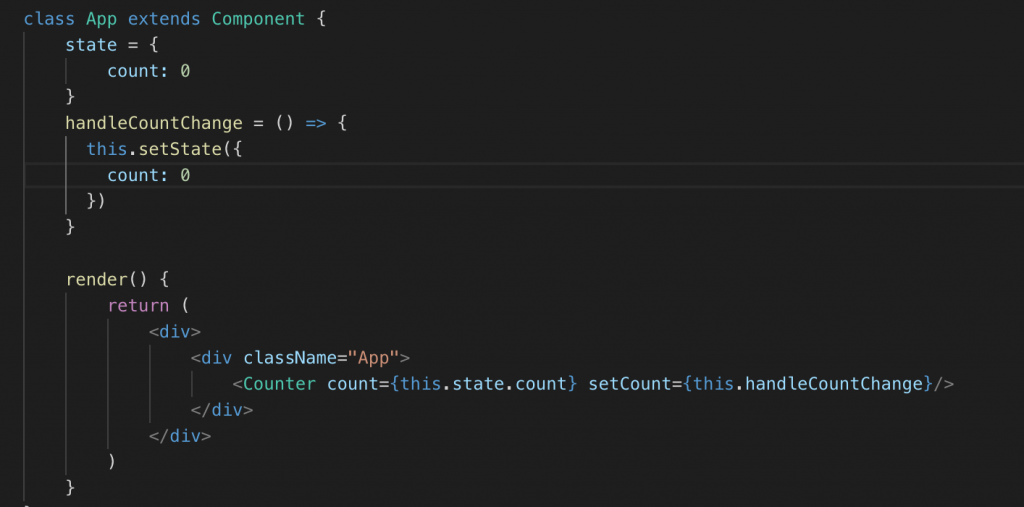Click the 'return' keyword
Screen dimensions: 1024x507
(x=138, y=306)
